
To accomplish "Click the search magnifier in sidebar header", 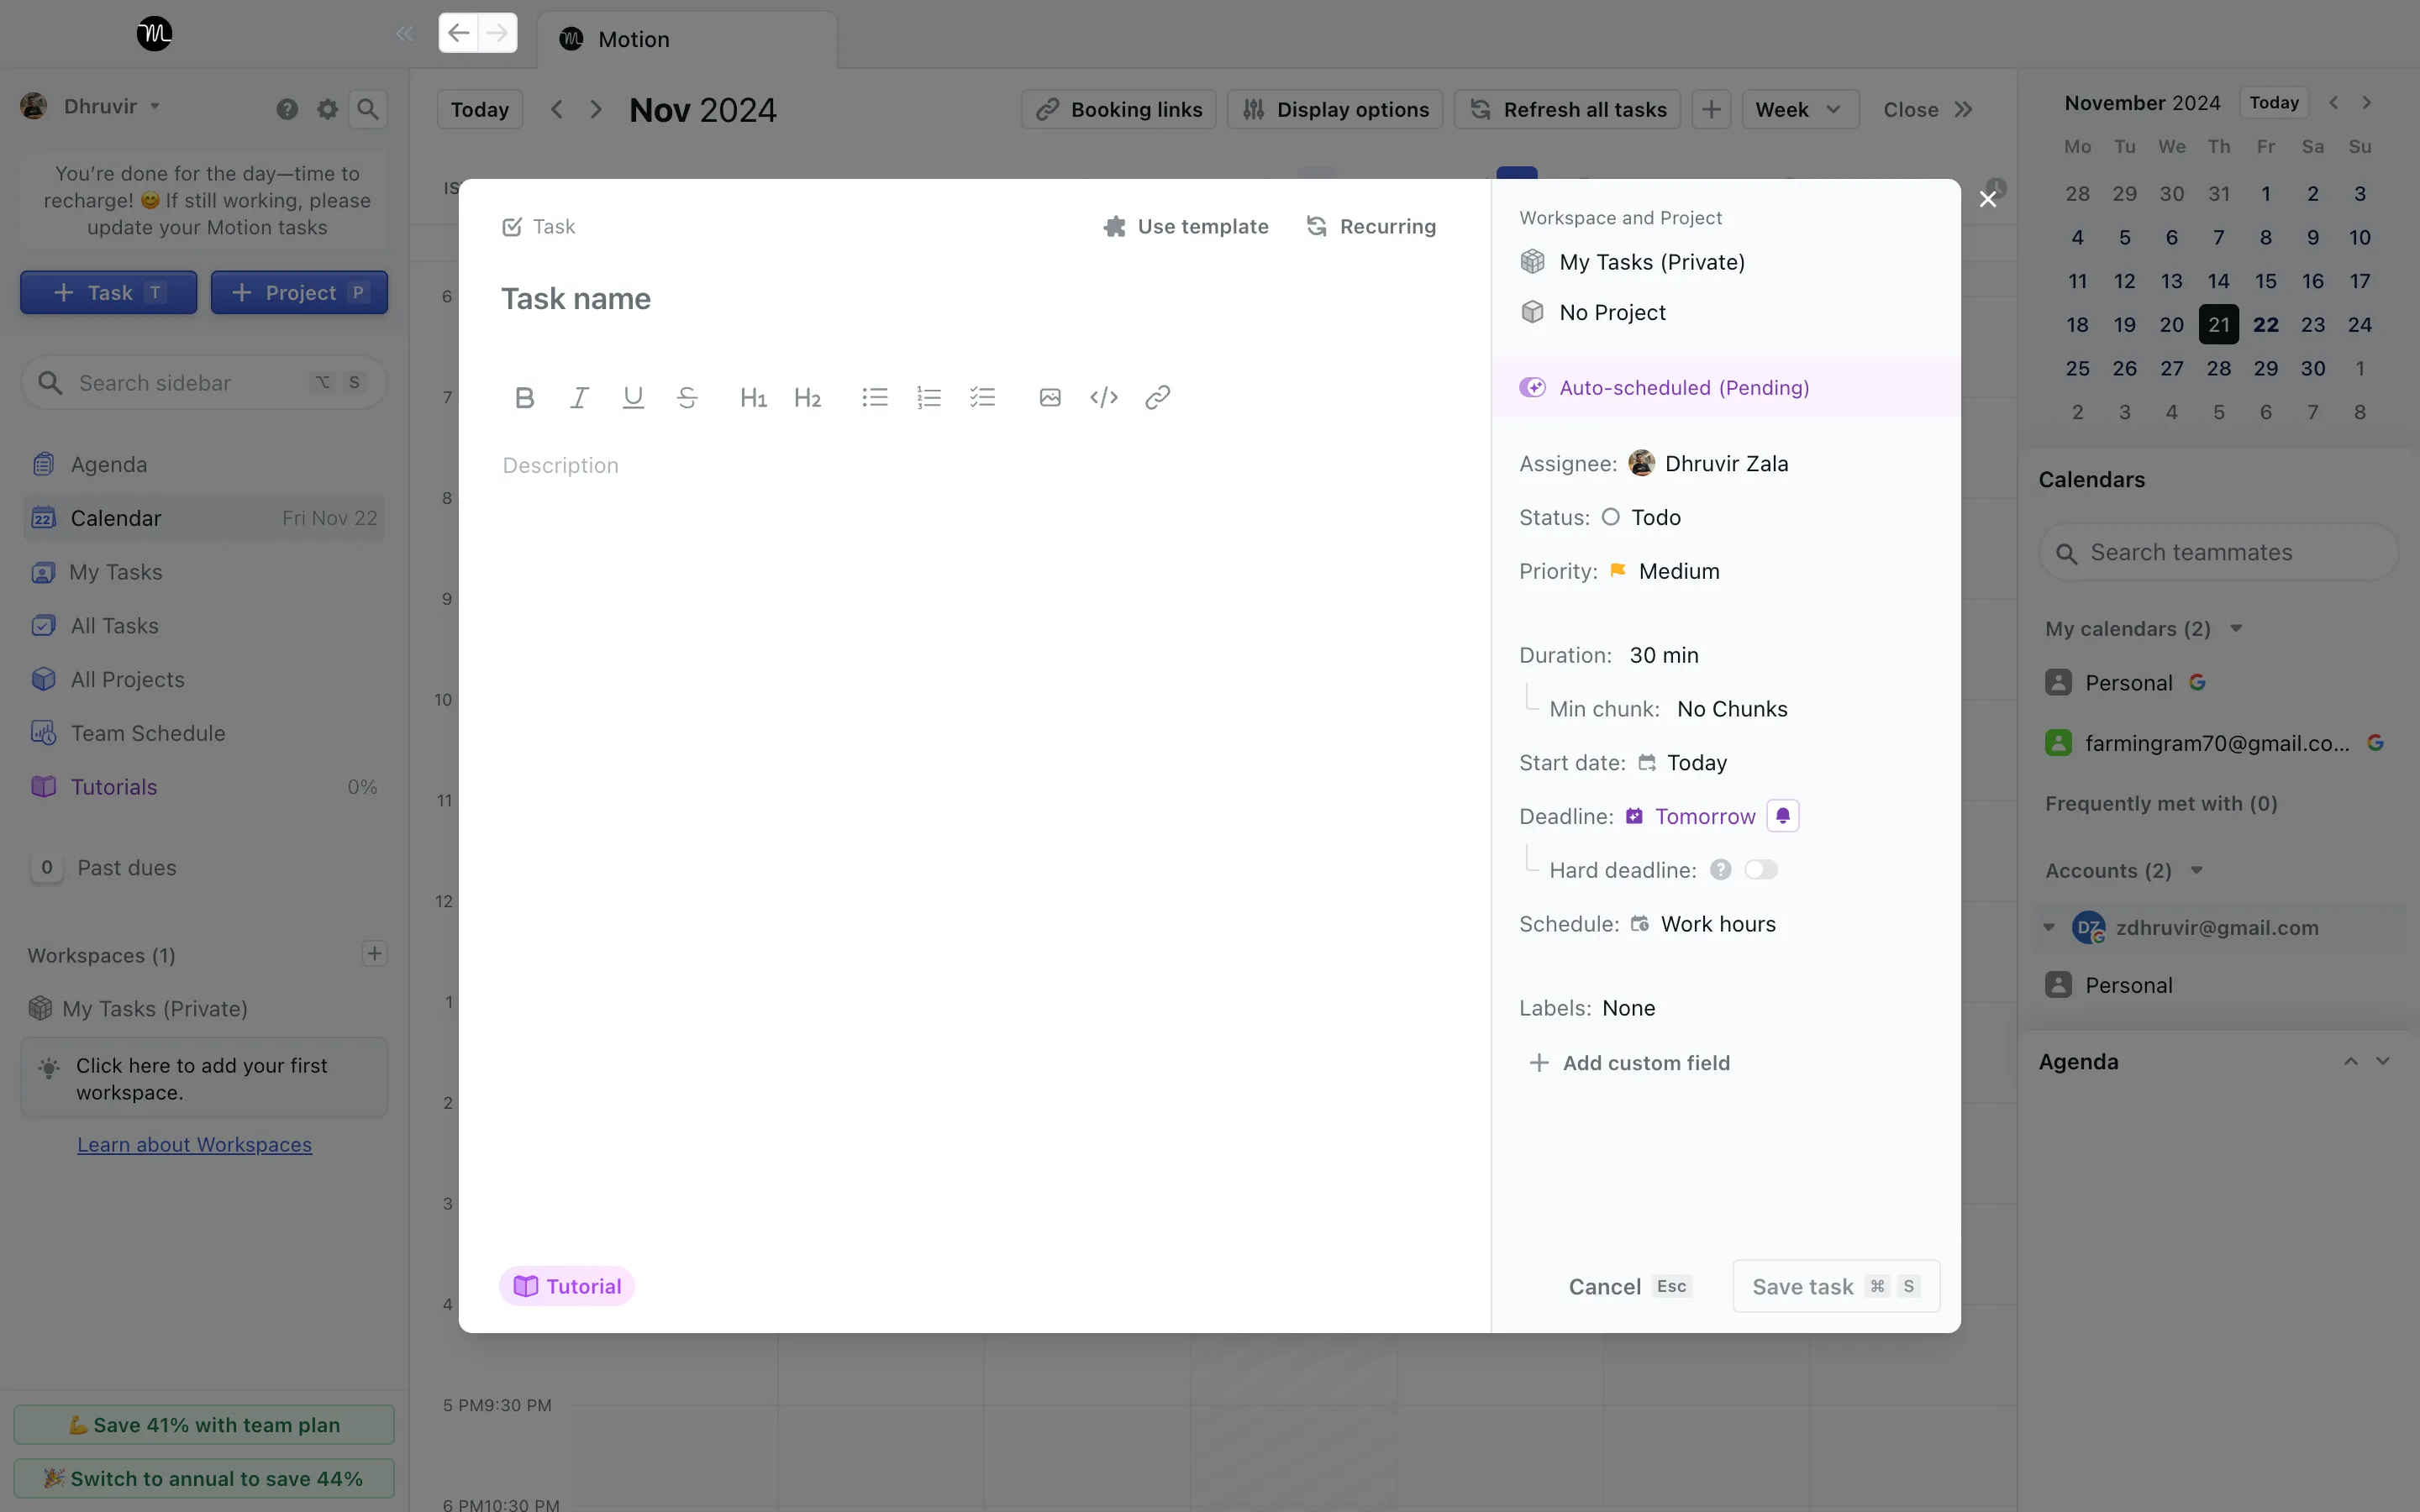I will pos(368,109).
